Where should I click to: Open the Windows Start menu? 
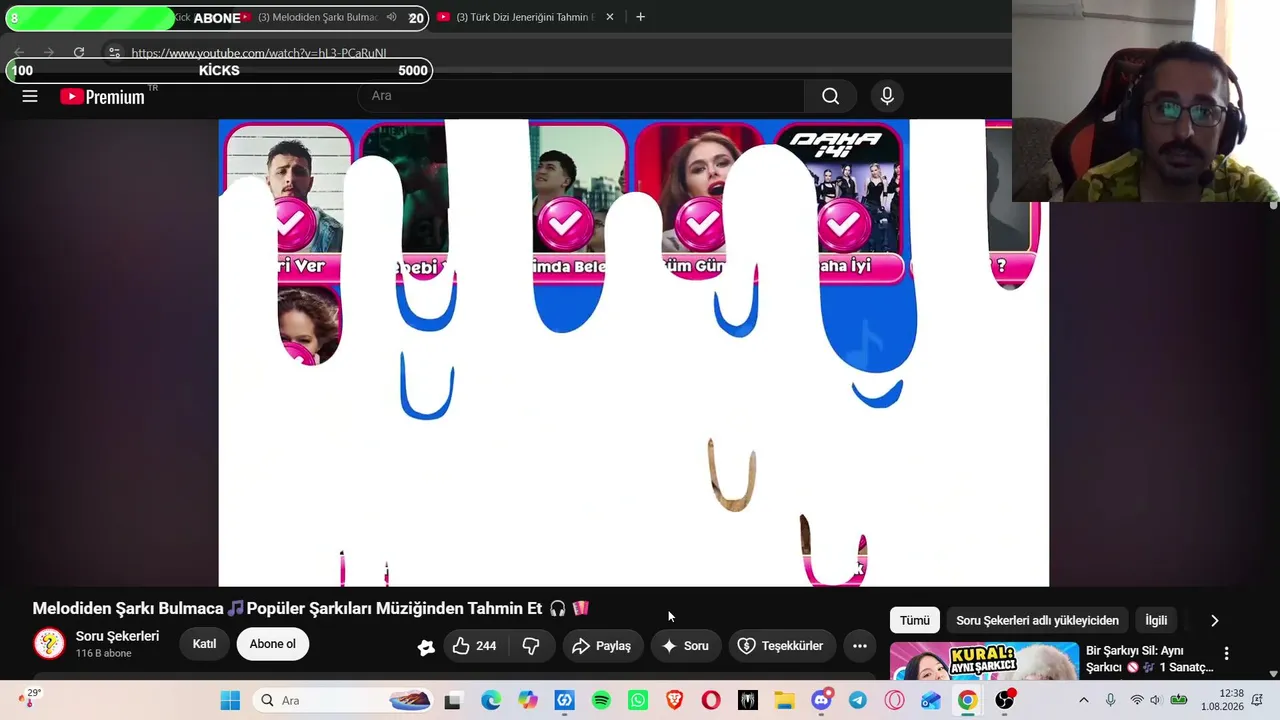[230, 700]
